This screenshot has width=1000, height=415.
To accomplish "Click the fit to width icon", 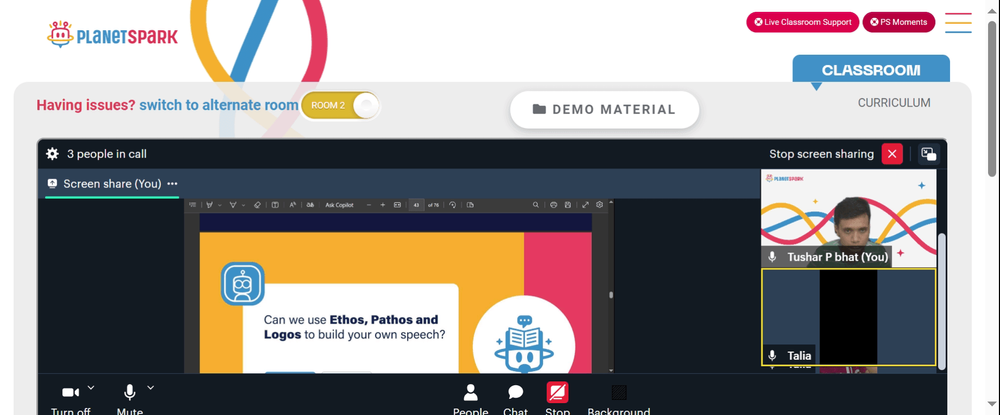I will pyautogui.click(x=397, y=205).
